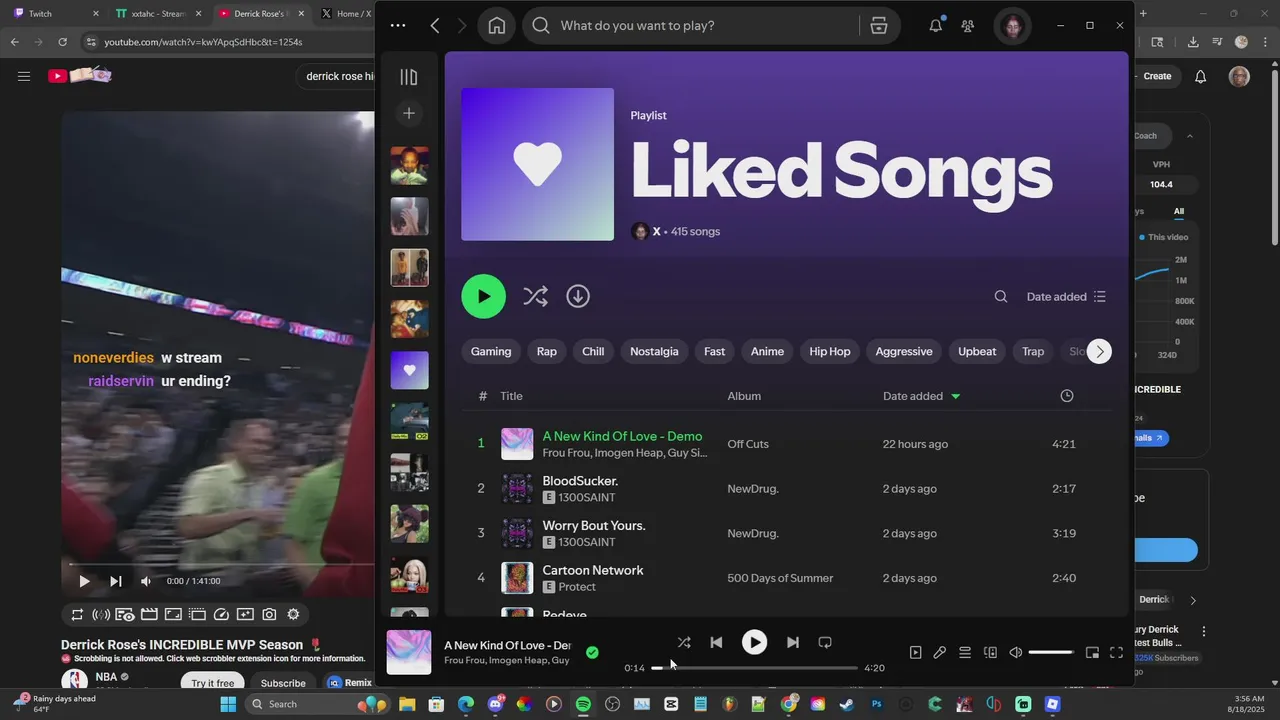Subscribe to the NBA YouTube channel
This screenshot has height=720, width=1280.
click(283, 683)
